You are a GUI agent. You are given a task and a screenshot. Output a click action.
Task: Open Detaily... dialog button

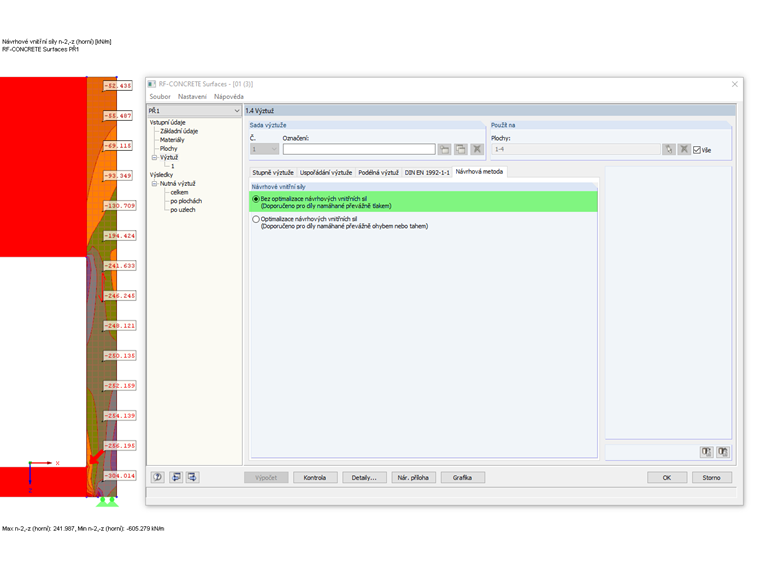[x=364, y=477]
